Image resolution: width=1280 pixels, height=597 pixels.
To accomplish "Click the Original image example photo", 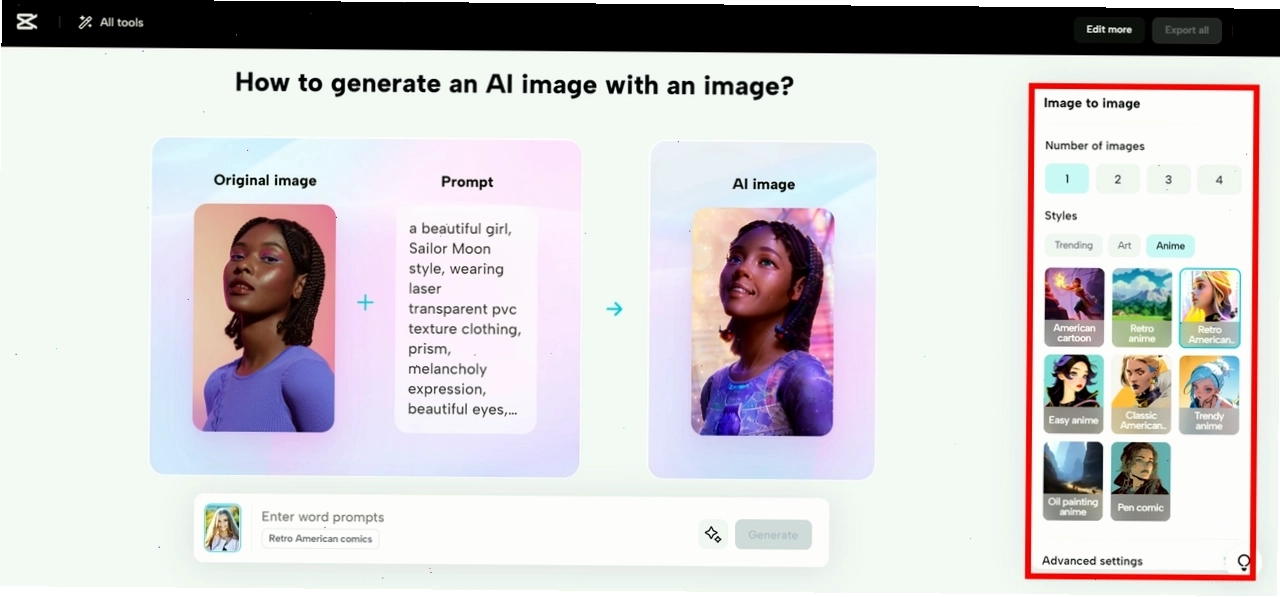I will coord(264,318).
